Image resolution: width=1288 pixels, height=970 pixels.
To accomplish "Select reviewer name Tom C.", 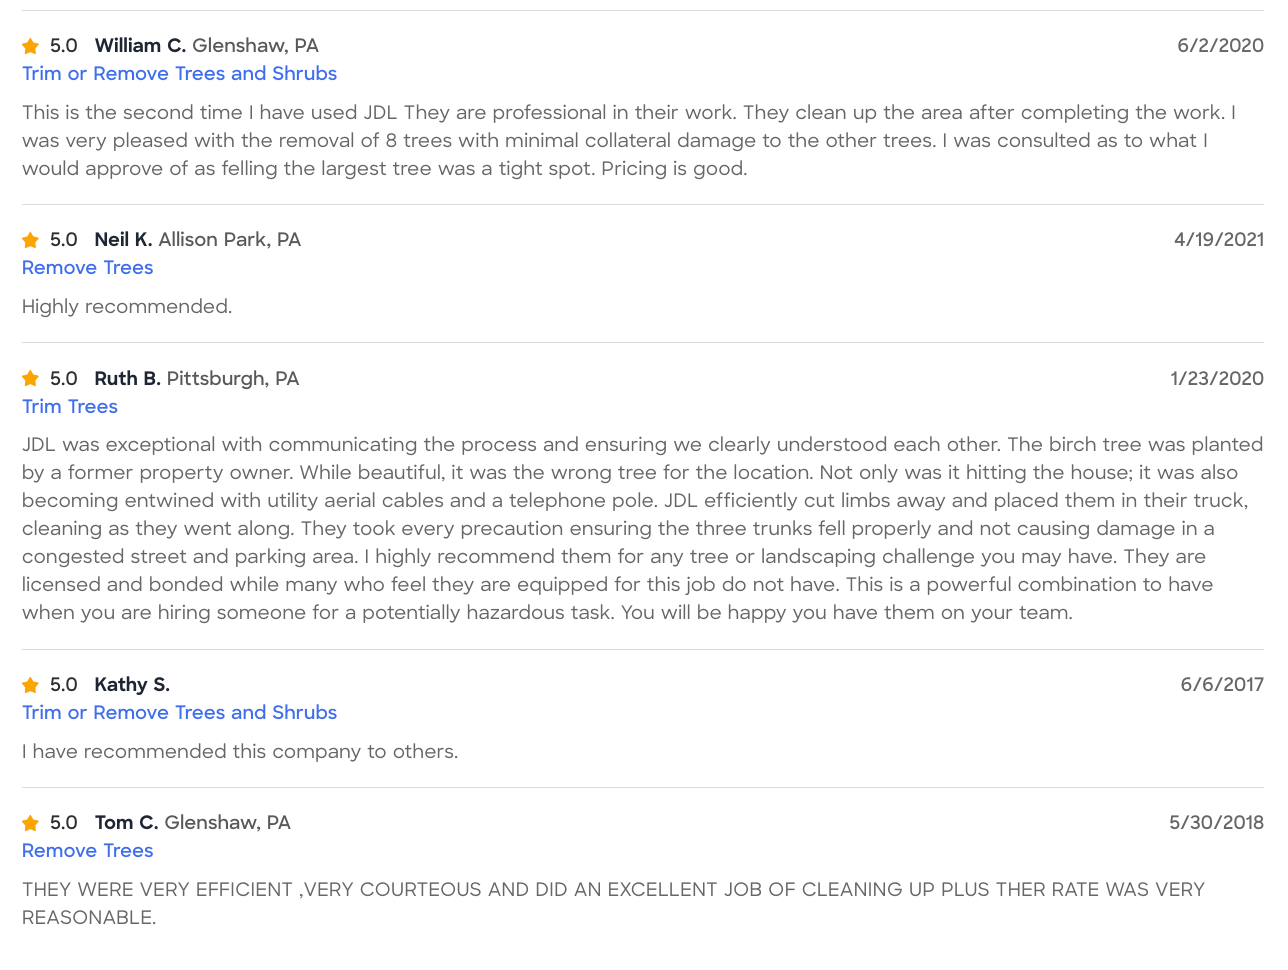I will (x=126, y=823).
